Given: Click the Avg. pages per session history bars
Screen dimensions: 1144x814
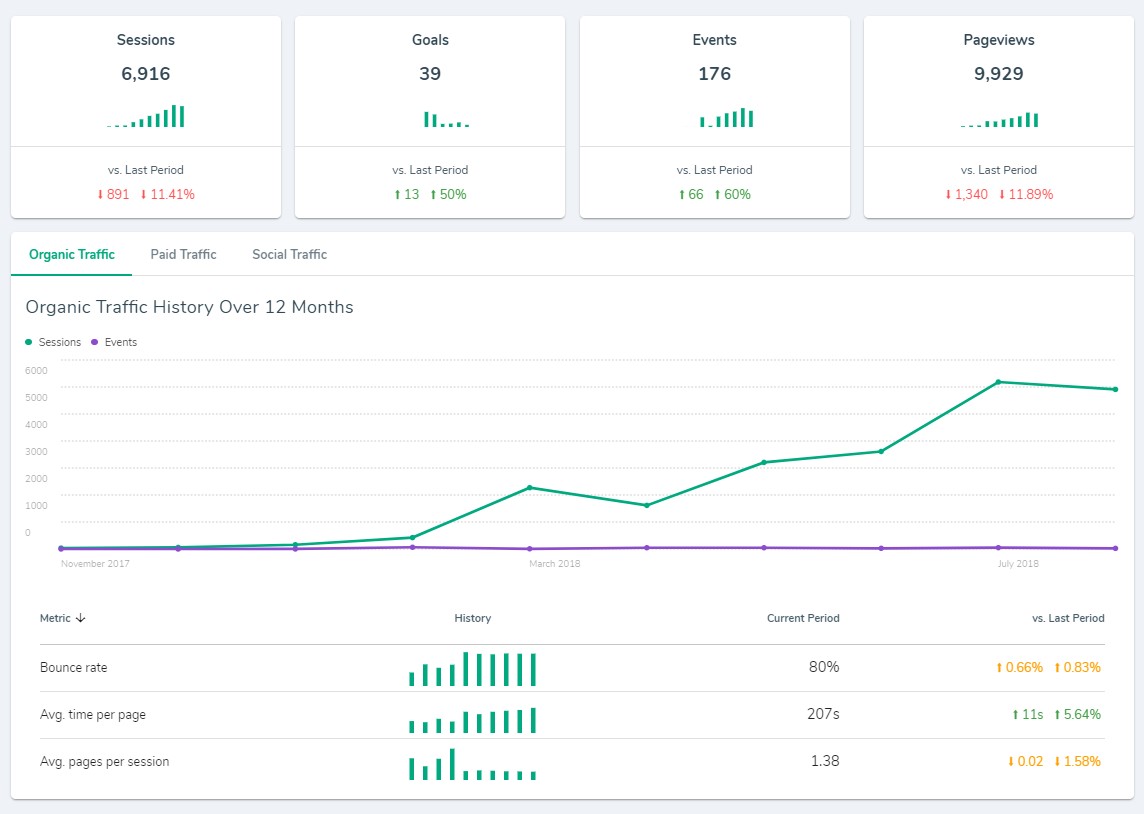Looking at the screenshot, I should pyautogui.click(x=473, y=764).
